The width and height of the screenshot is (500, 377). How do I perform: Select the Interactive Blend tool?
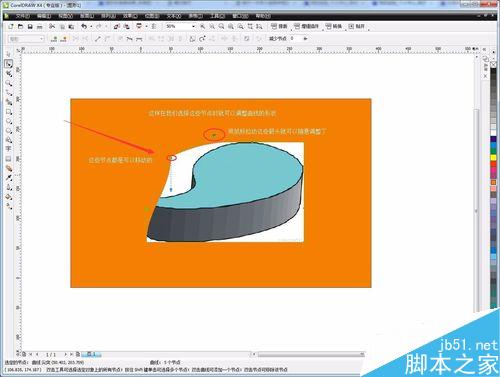(x=9, y=168)
